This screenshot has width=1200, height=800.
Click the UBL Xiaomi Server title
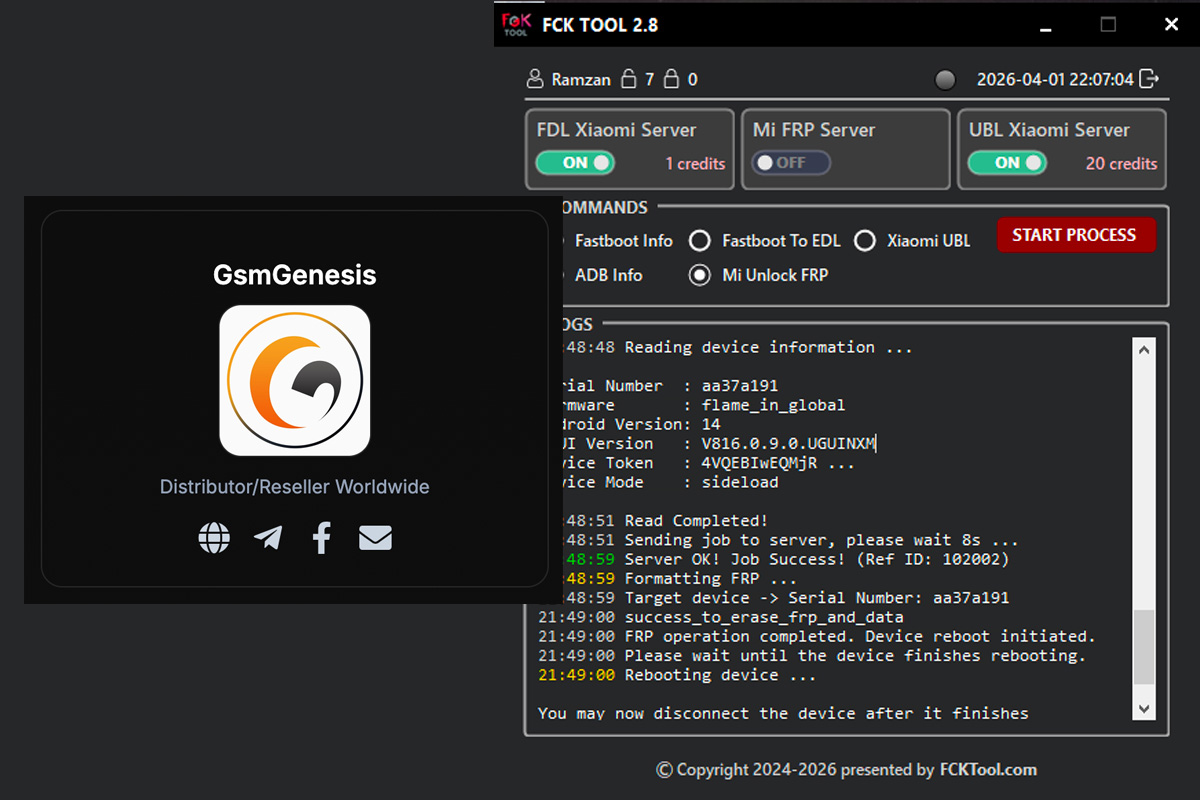point(1049,130)
